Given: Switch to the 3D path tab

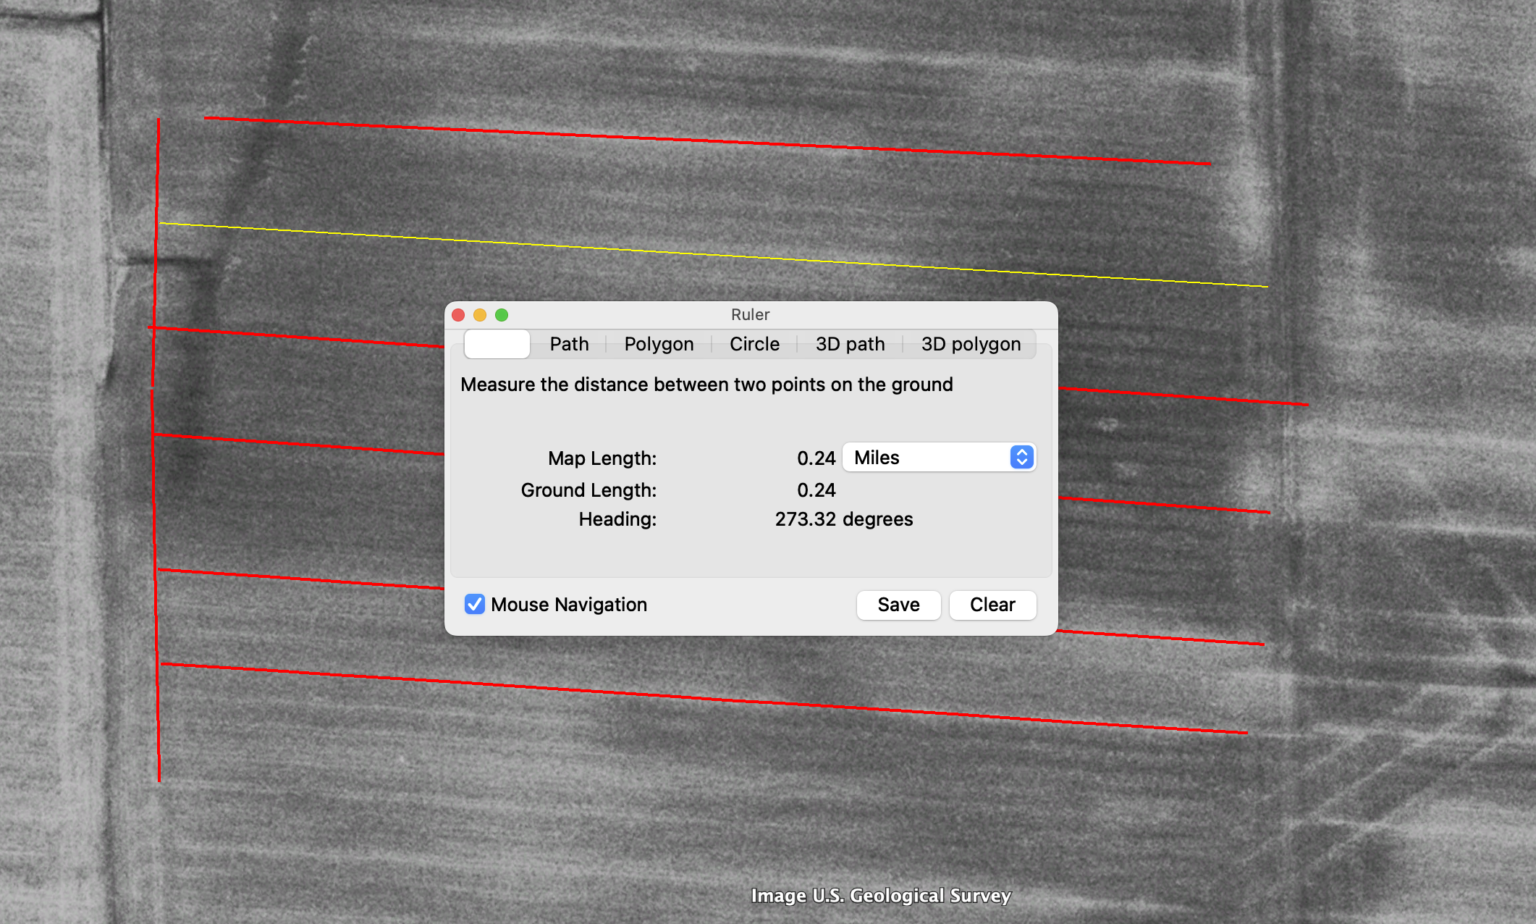Looking at the screenshot, I should (849, 344).
